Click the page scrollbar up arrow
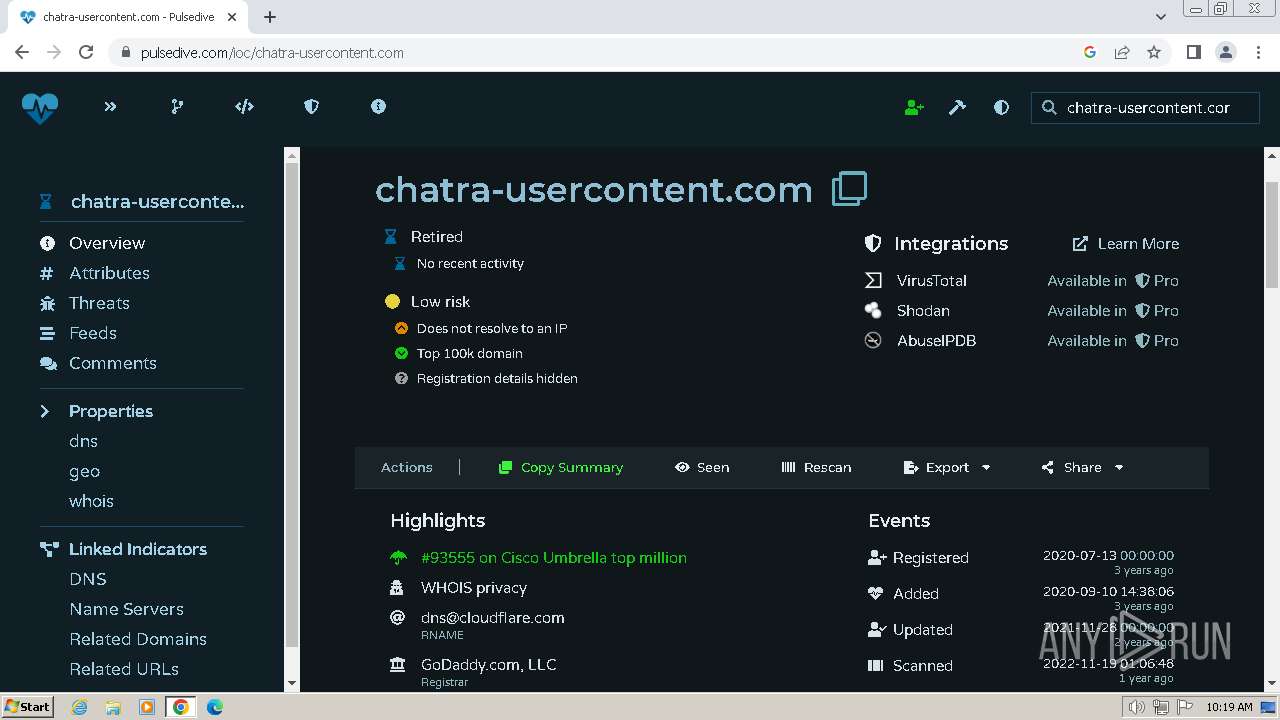1280x720 pixels. [1272, 156]
